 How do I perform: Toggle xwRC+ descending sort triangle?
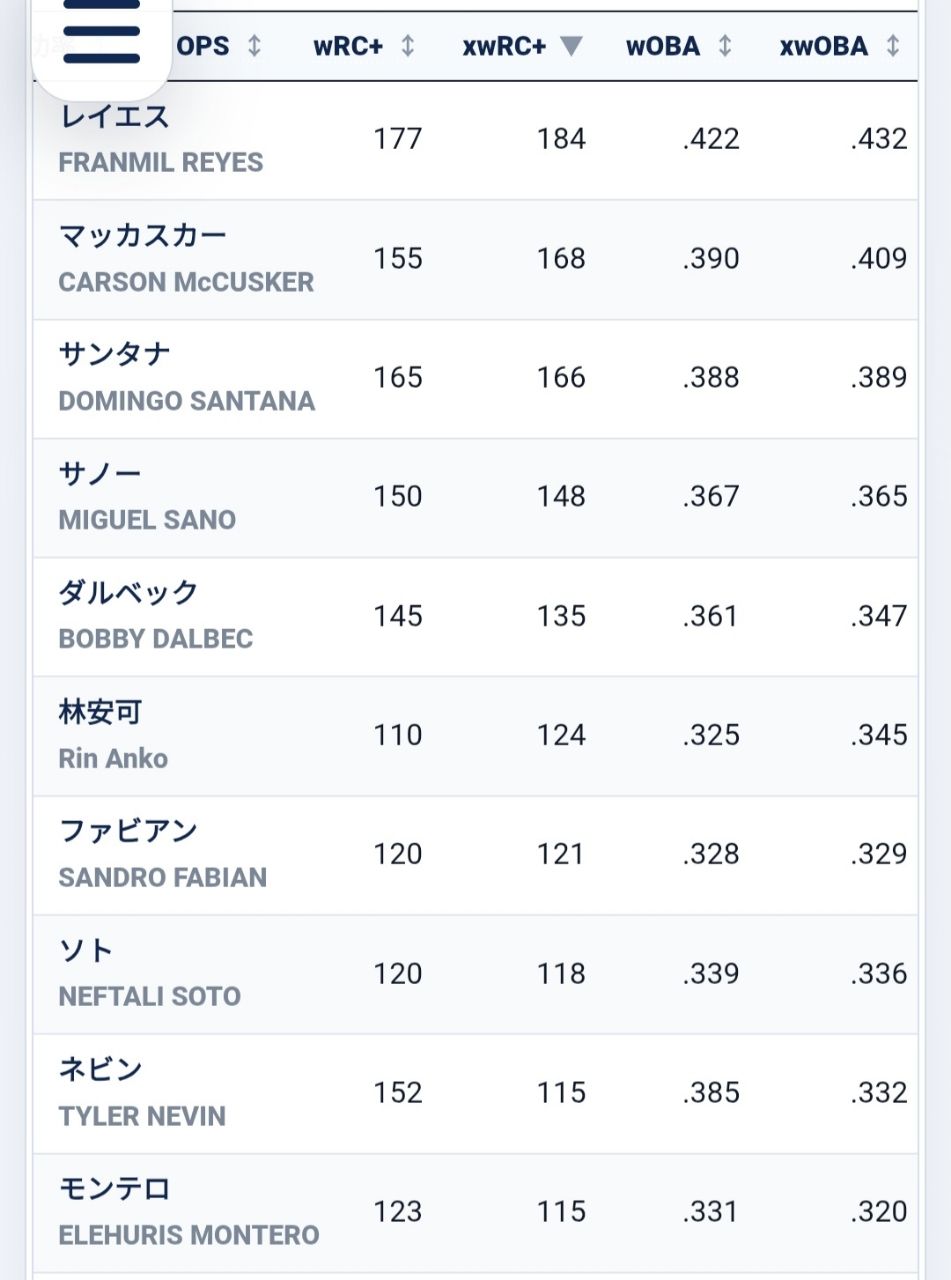[571, 46]
